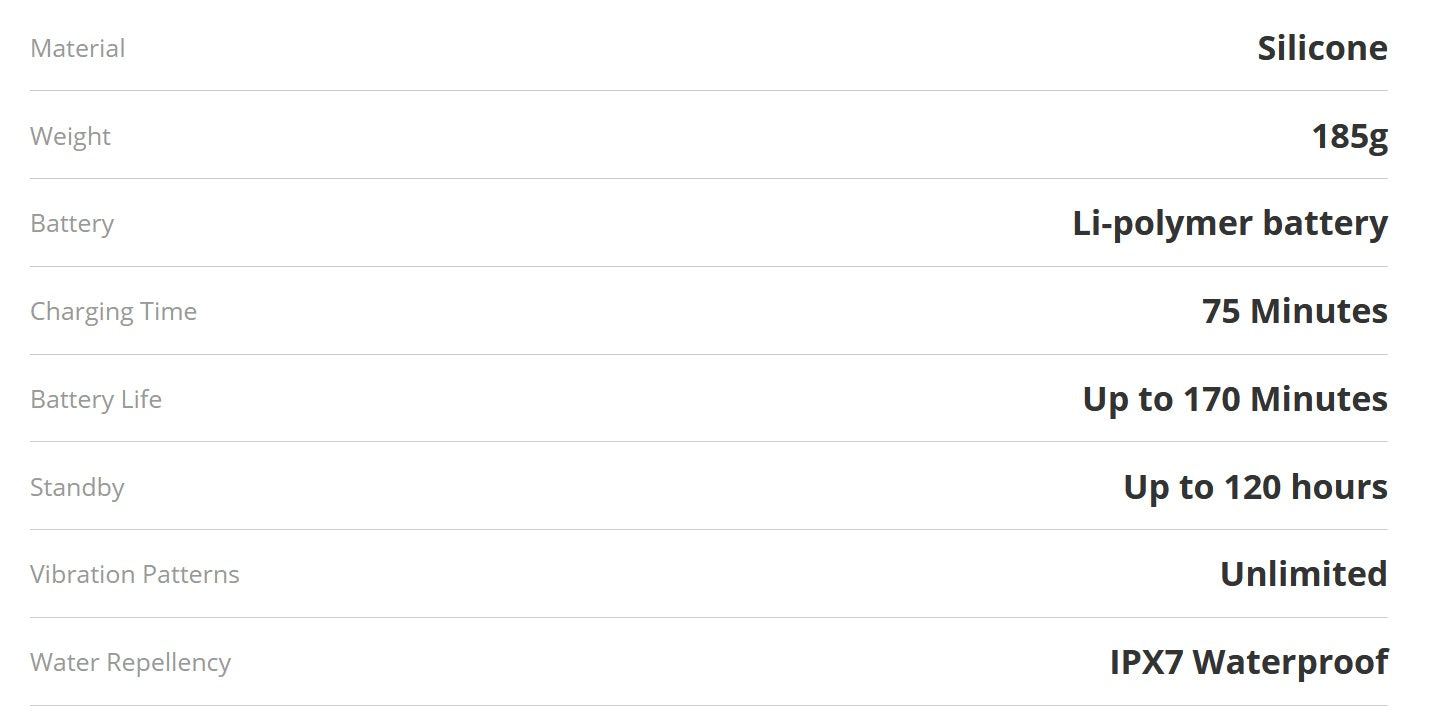
Task: Select the Up to 170 Minutes value
Action: (x=1235, y=399)
